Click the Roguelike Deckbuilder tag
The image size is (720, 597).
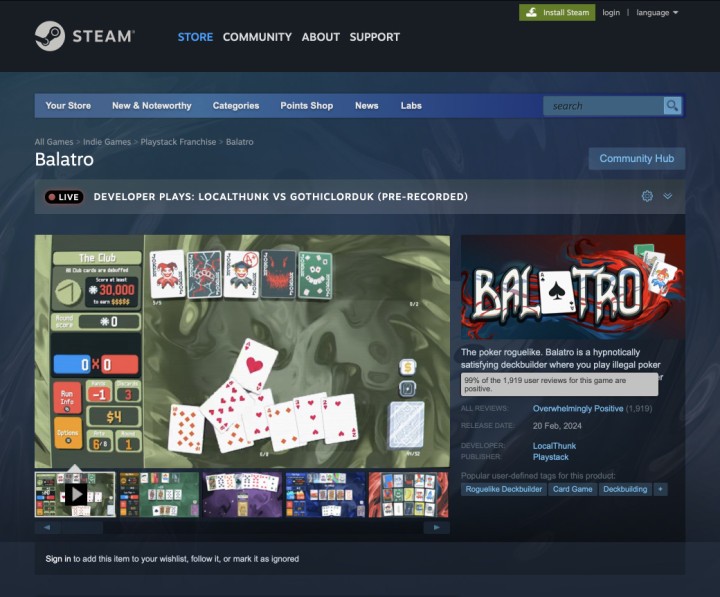(x=504, y=489)
